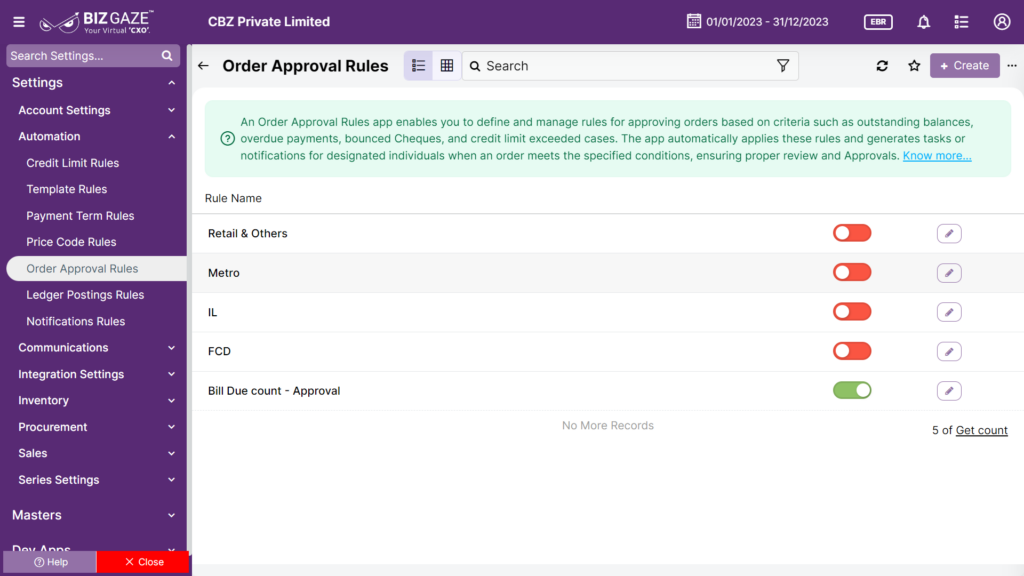Open Credit Limit Rules
The width and height of the screenshot is (1024, 576).
point(72,163)
